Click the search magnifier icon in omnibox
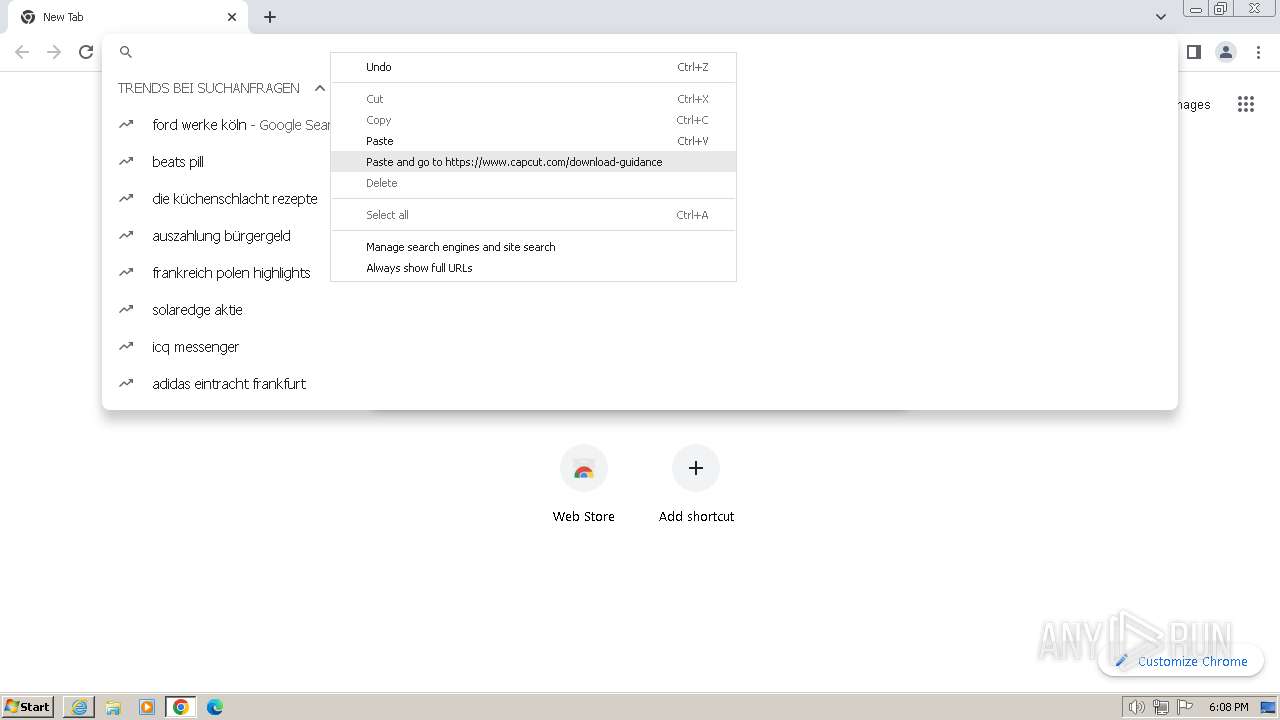This screenshot has height=720, width=1280. coord(126,52)
